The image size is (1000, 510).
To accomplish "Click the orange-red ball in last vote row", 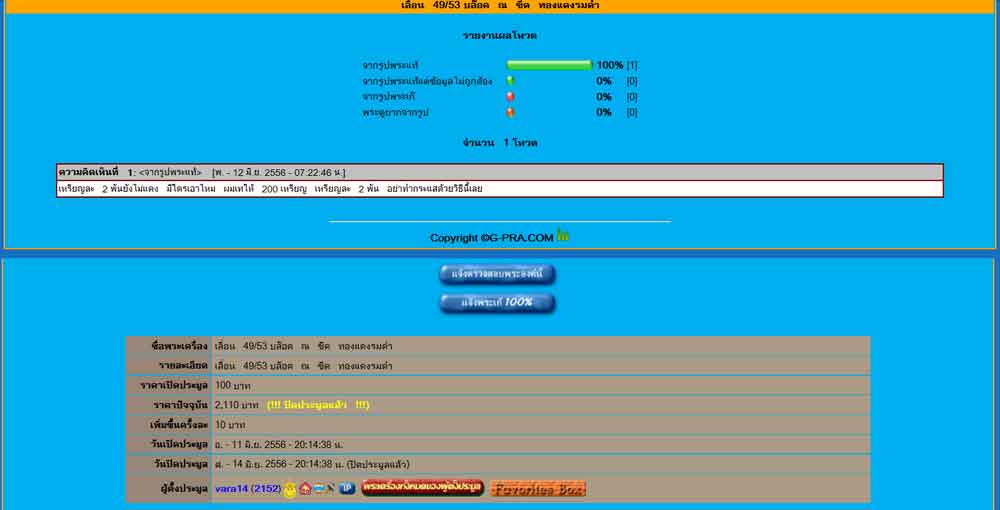I will point(510,113).
